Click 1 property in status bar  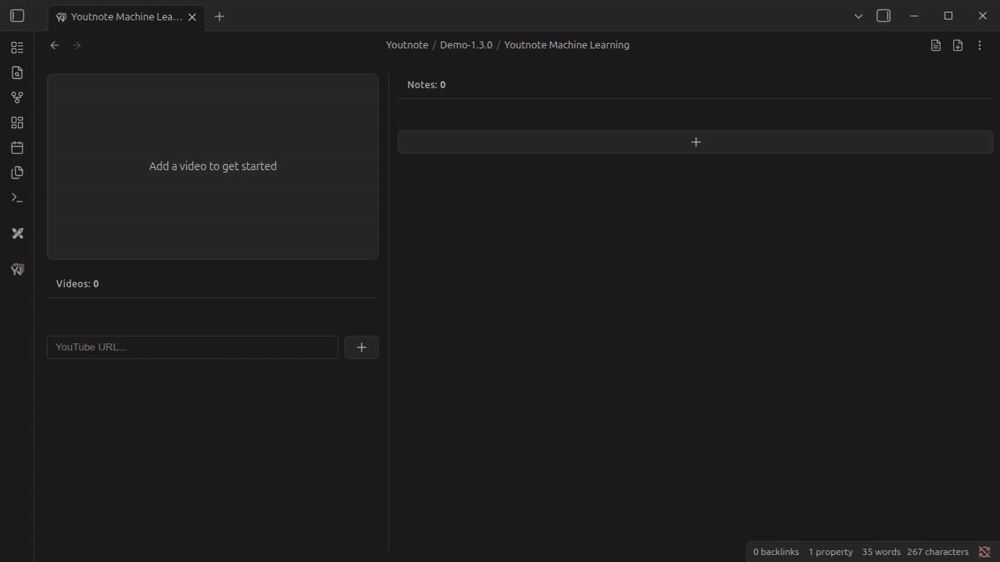[830, 552]
